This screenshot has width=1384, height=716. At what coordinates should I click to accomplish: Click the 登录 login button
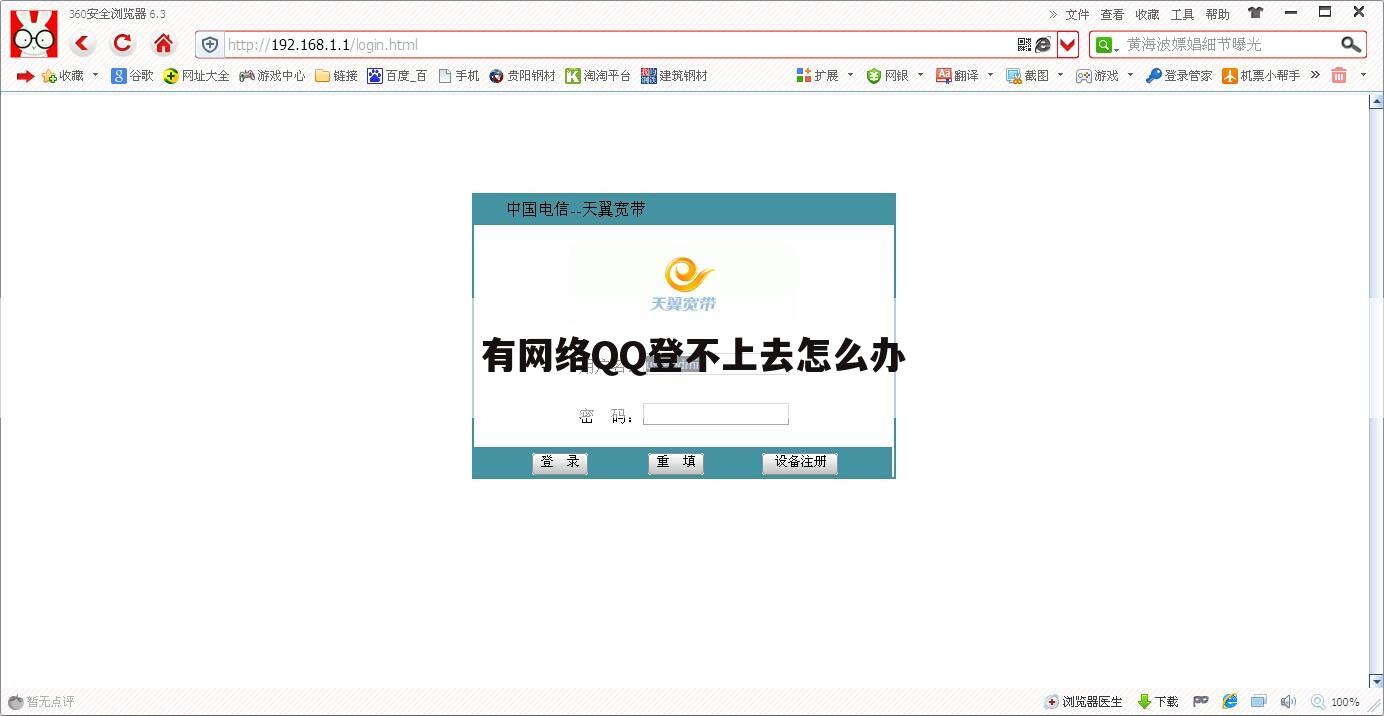(560, 463)
